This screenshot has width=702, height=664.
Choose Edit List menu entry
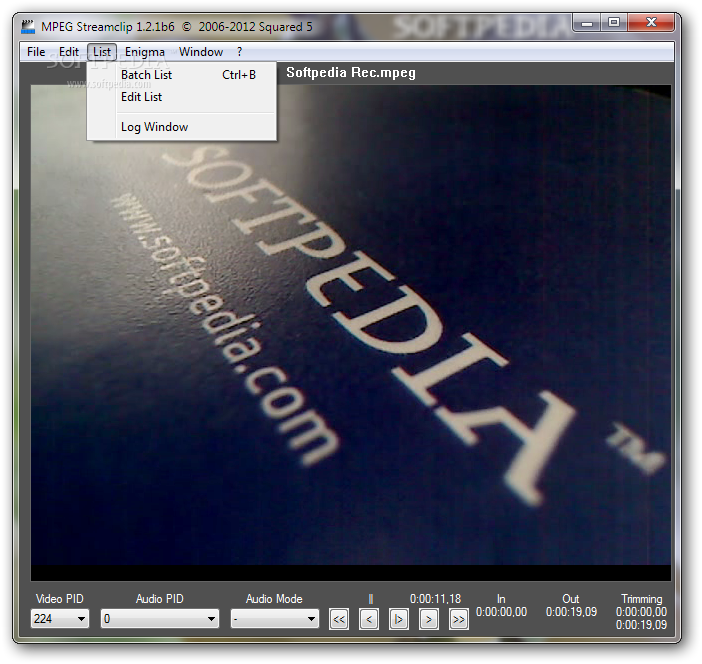[x=182, y=97]
